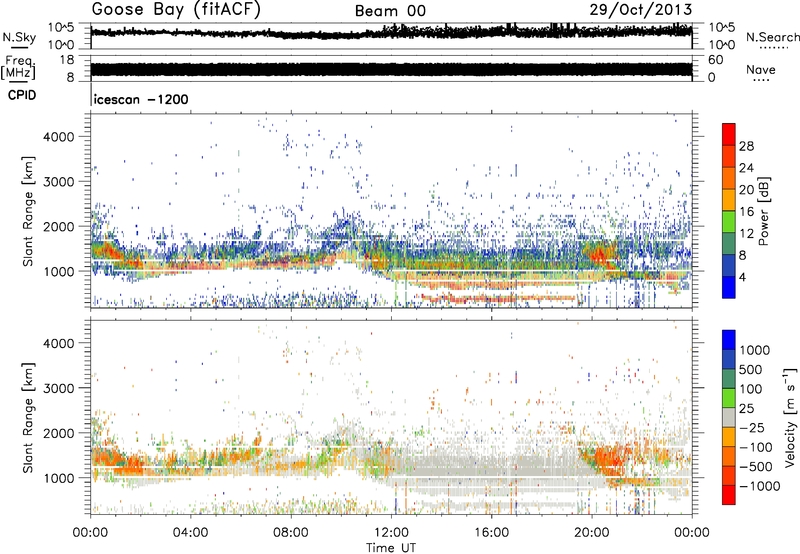Click the 'Freq. [MHz]' label

18,67
